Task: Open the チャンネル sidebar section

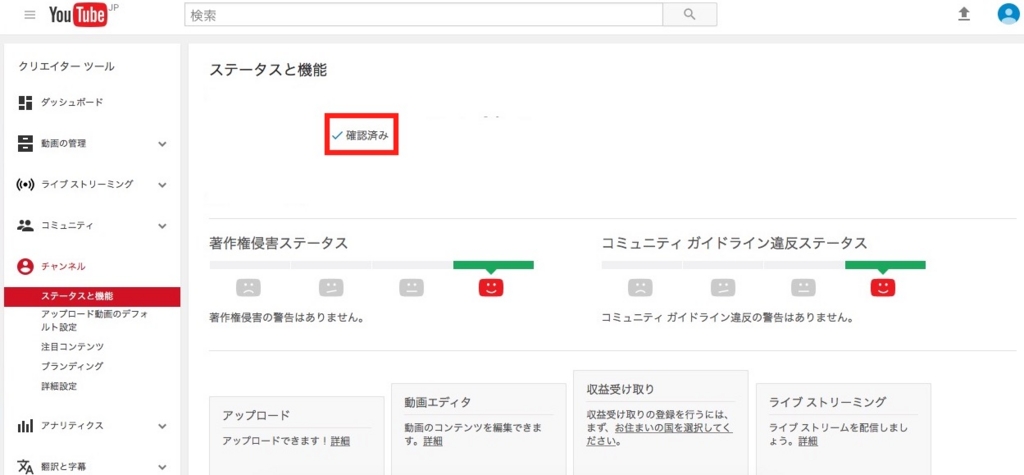Action: 63,267
